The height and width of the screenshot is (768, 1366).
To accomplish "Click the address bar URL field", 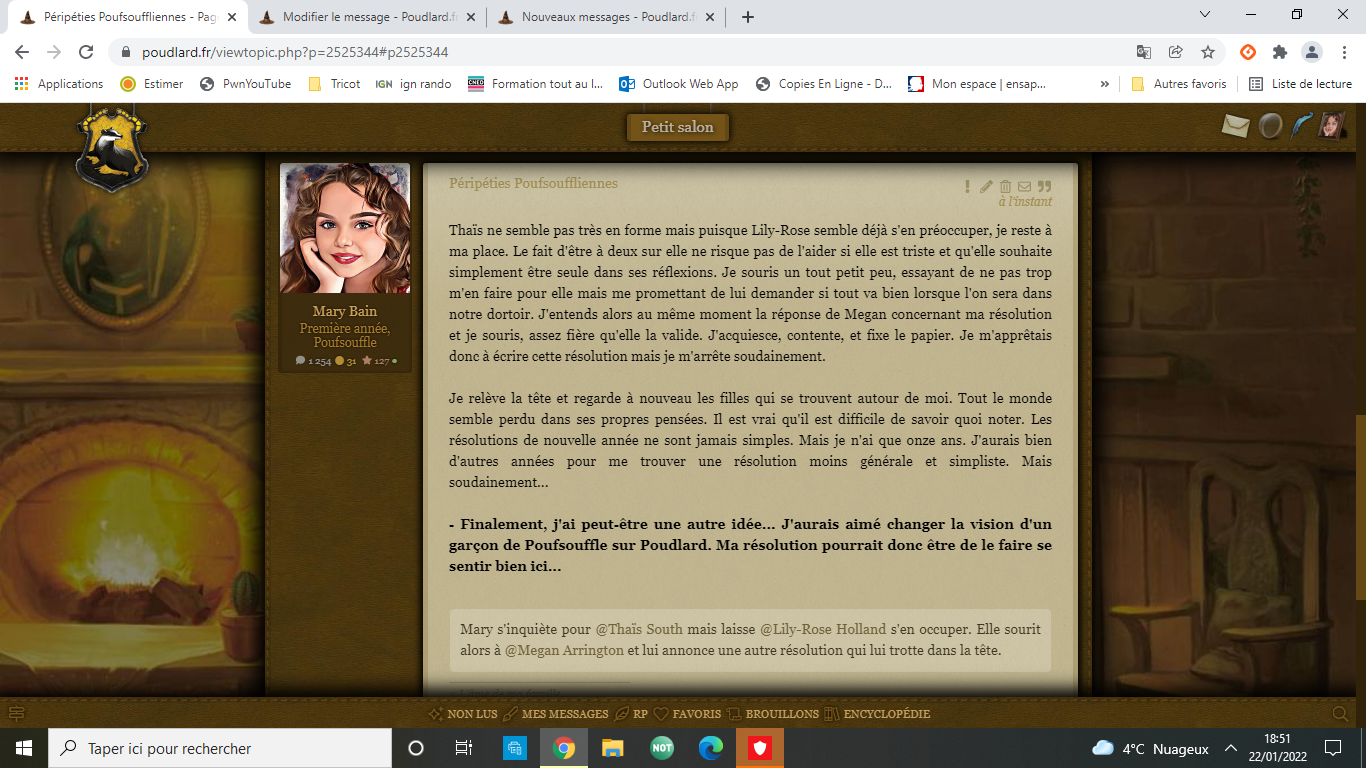I will (620, 52).
